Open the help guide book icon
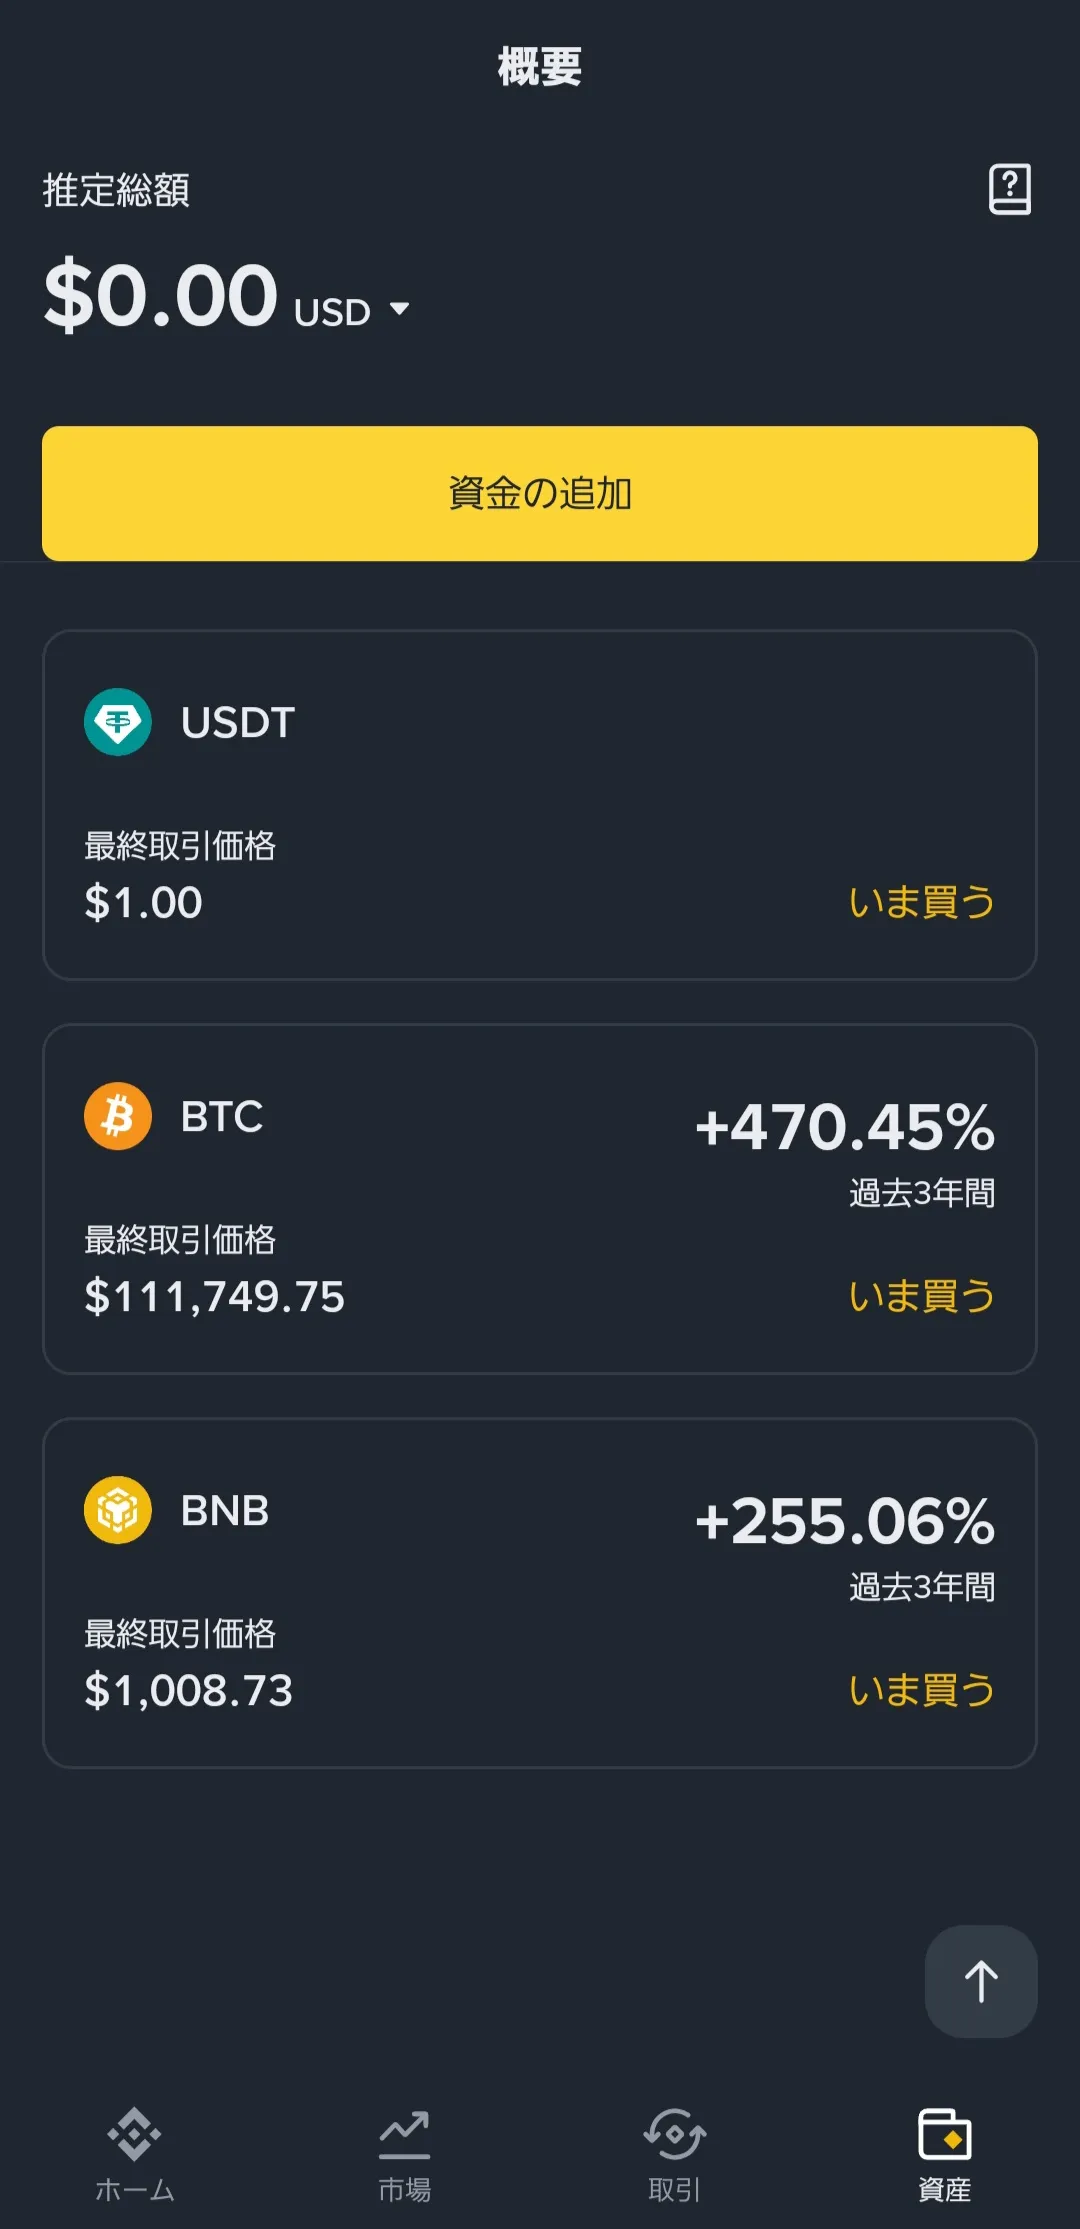This screenshot has height=2229, width=1080. (x=1009, y=189)
